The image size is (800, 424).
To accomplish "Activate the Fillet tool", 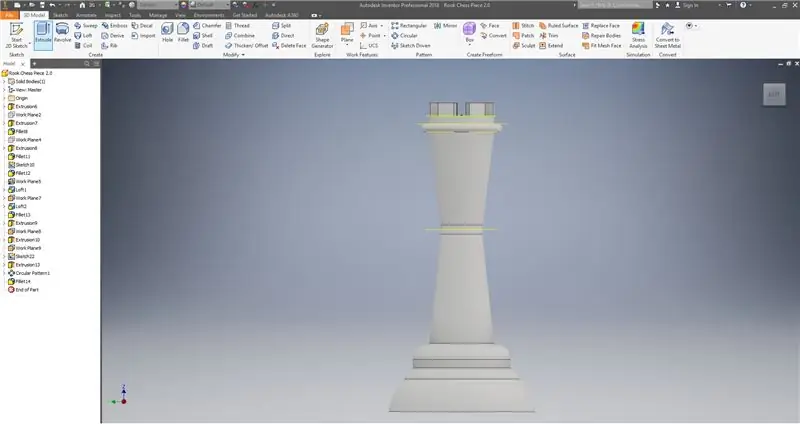I will point(184,34).
